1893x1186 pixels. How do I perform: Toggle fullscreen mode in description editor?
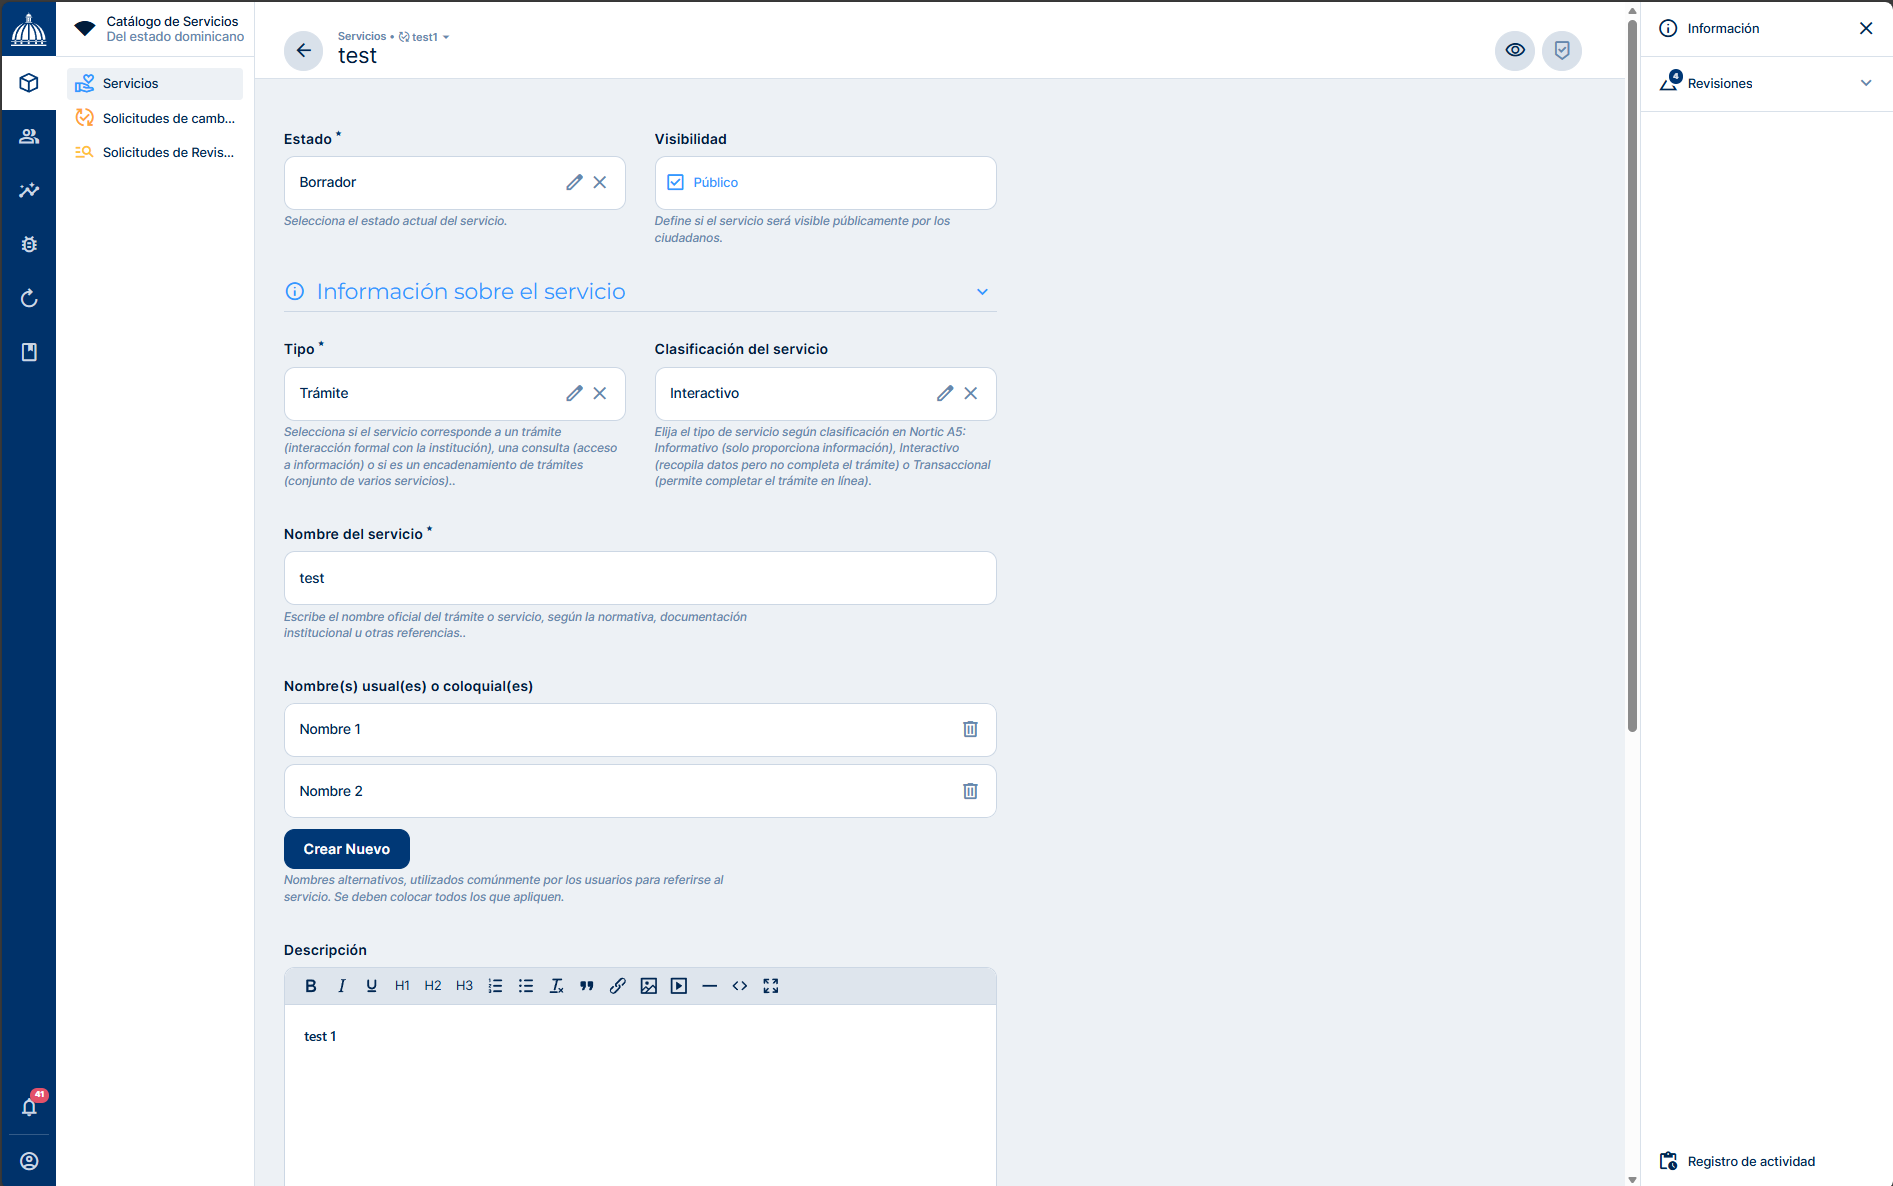pos(770,986)
